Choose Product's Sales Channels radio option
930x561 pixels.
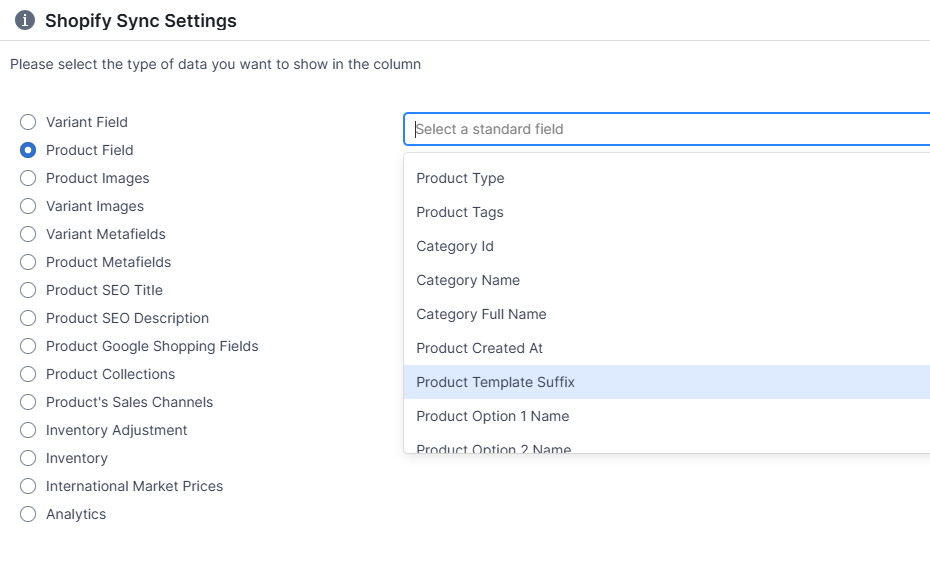(28, 402)
